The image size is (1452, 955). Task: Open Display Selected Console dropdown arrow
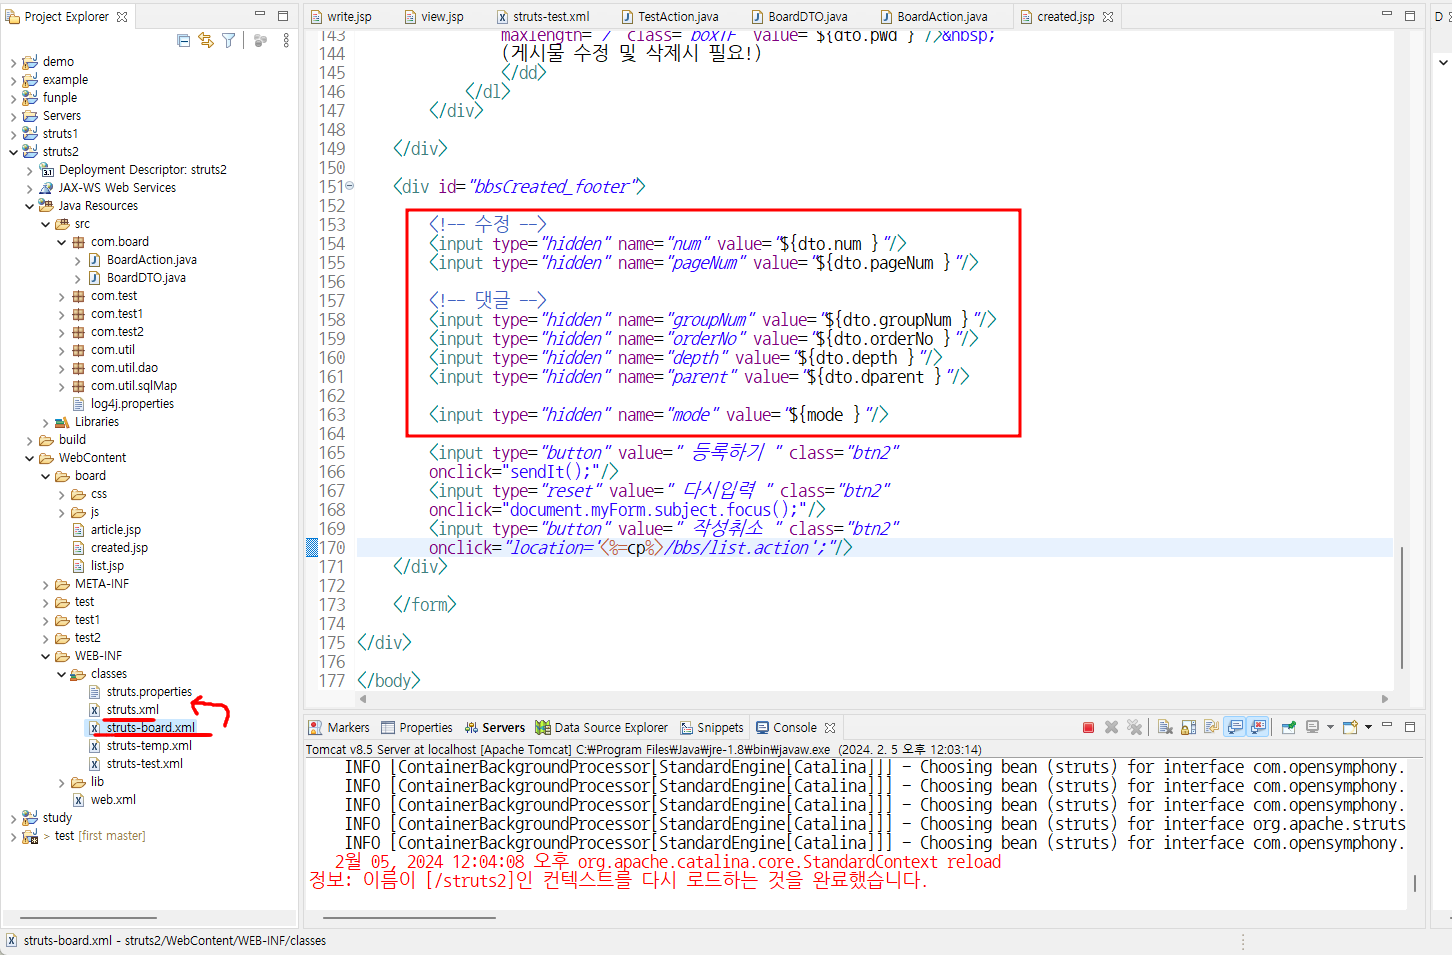click(x=1330, y=727)
